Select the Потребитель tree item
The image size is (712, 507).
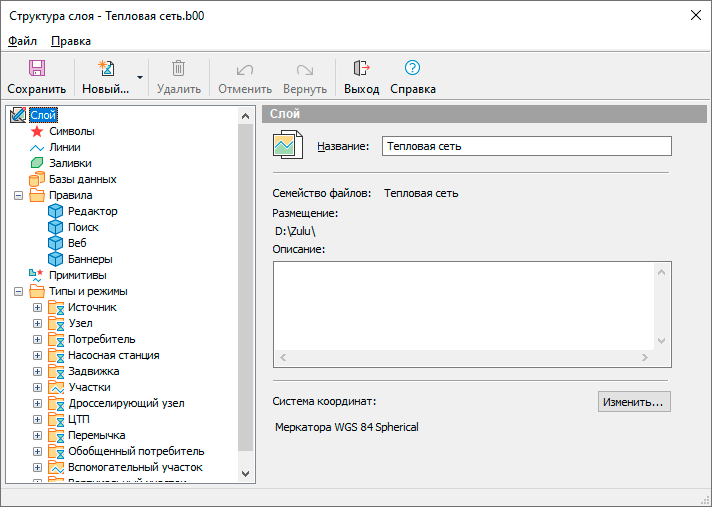[x=101, y=339]
